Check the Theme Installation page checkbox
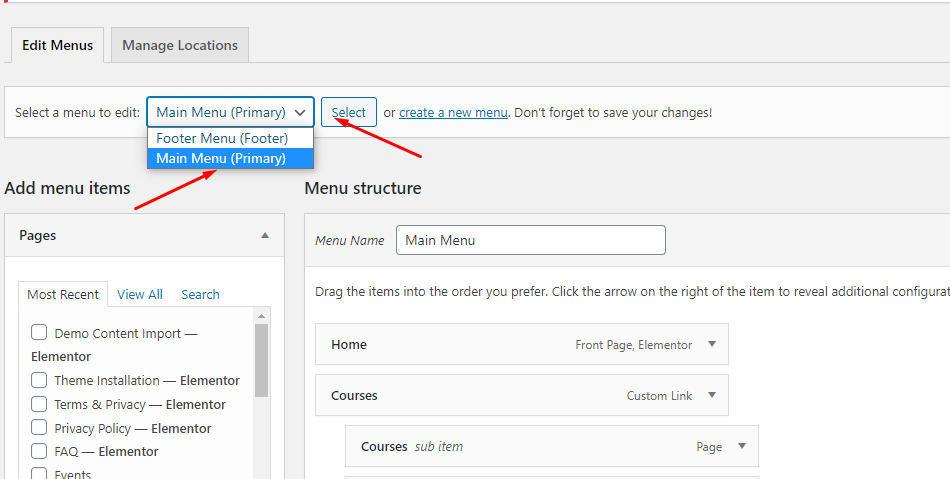Image resolution: width=950 pixels, height=479 pixels. click(39, 380)
